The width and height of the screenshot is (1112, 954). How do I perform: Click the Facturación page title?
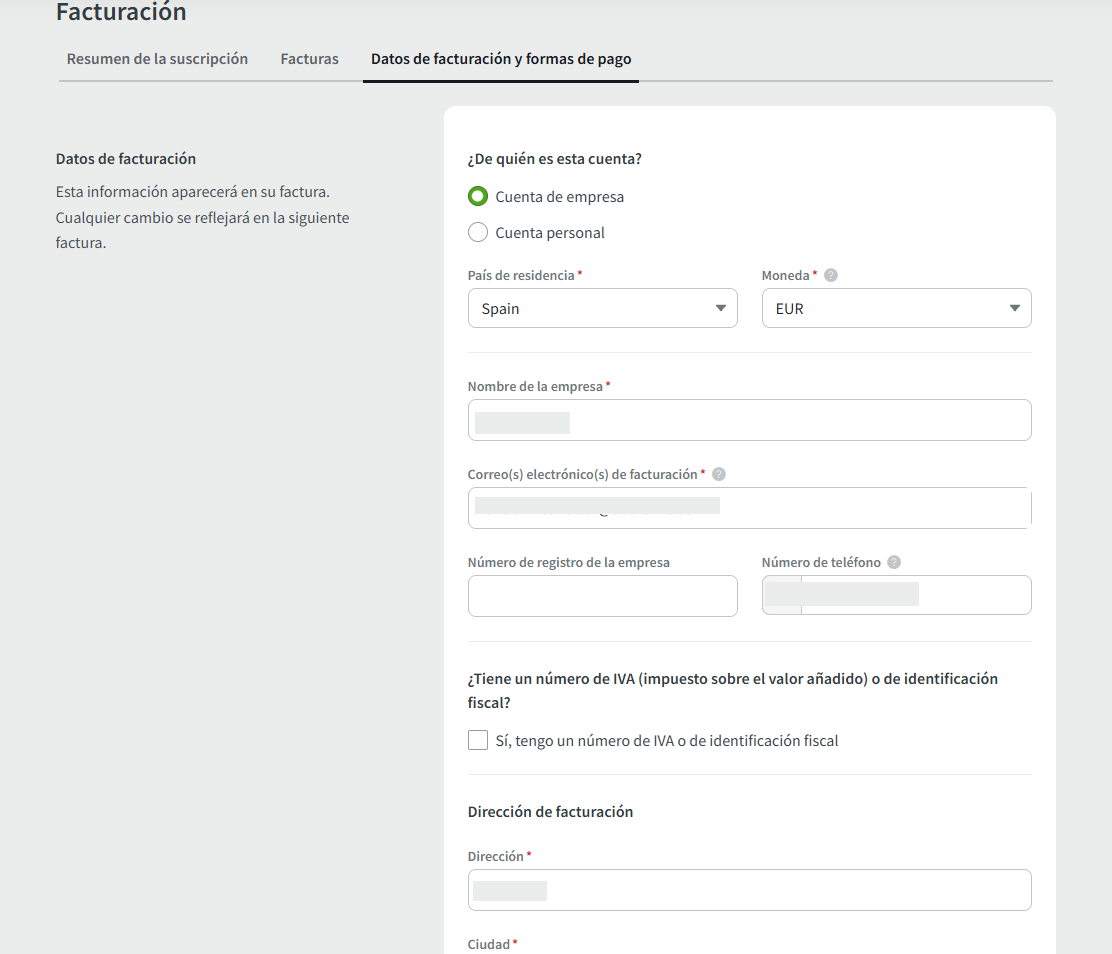[121, 13]
